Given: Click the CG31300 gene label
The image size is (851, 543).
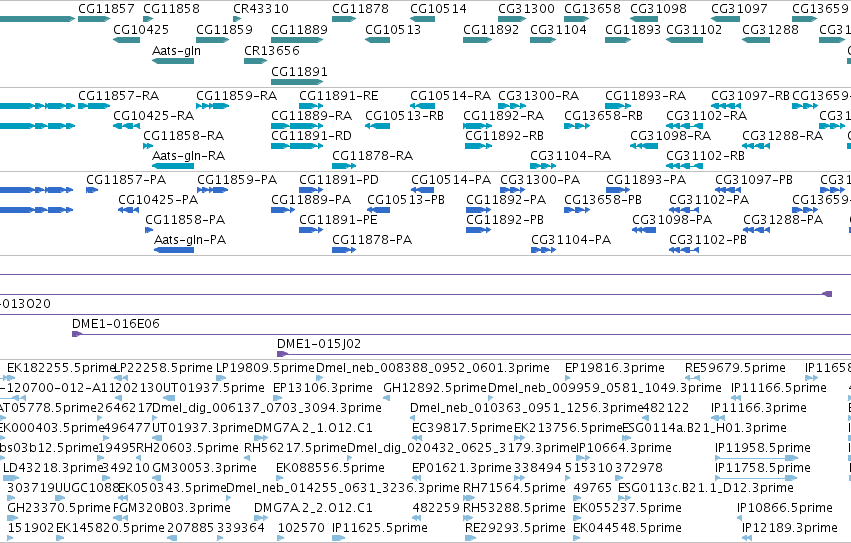Looking at the screenshot, I should coord(526,9).
